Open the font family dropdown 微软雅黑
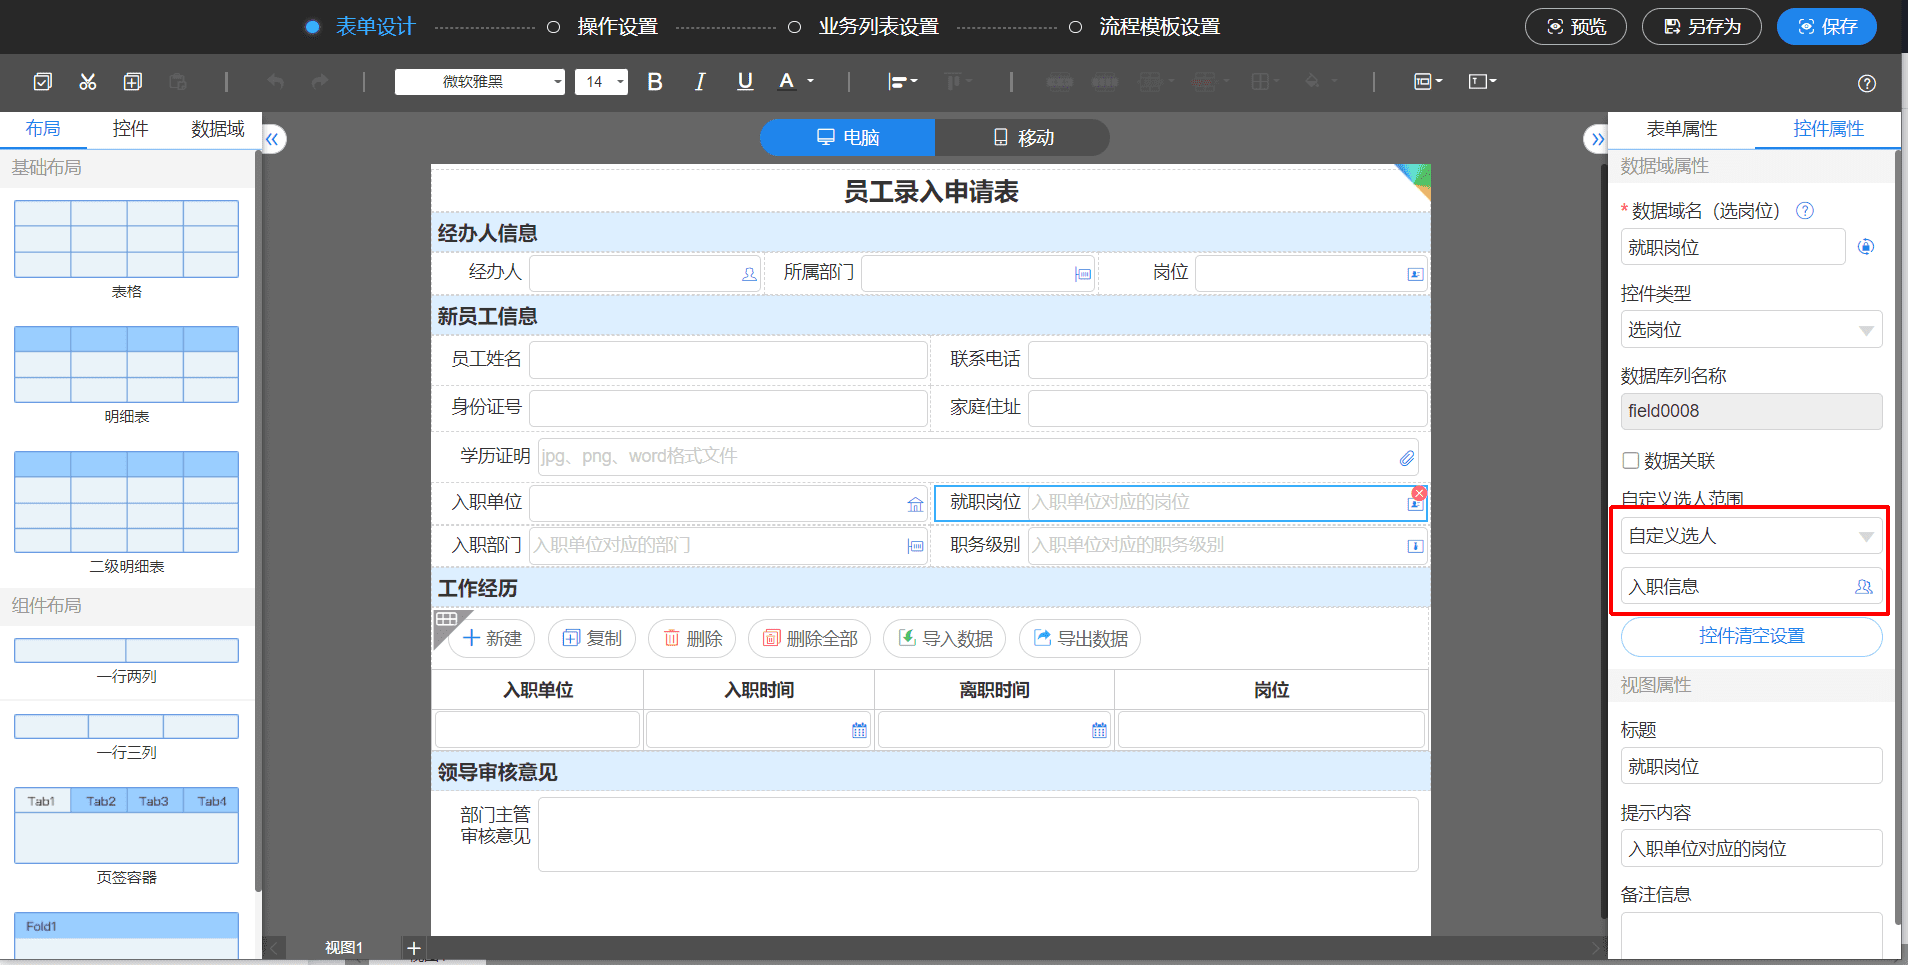1908x965 pixels. pos(480,82)
